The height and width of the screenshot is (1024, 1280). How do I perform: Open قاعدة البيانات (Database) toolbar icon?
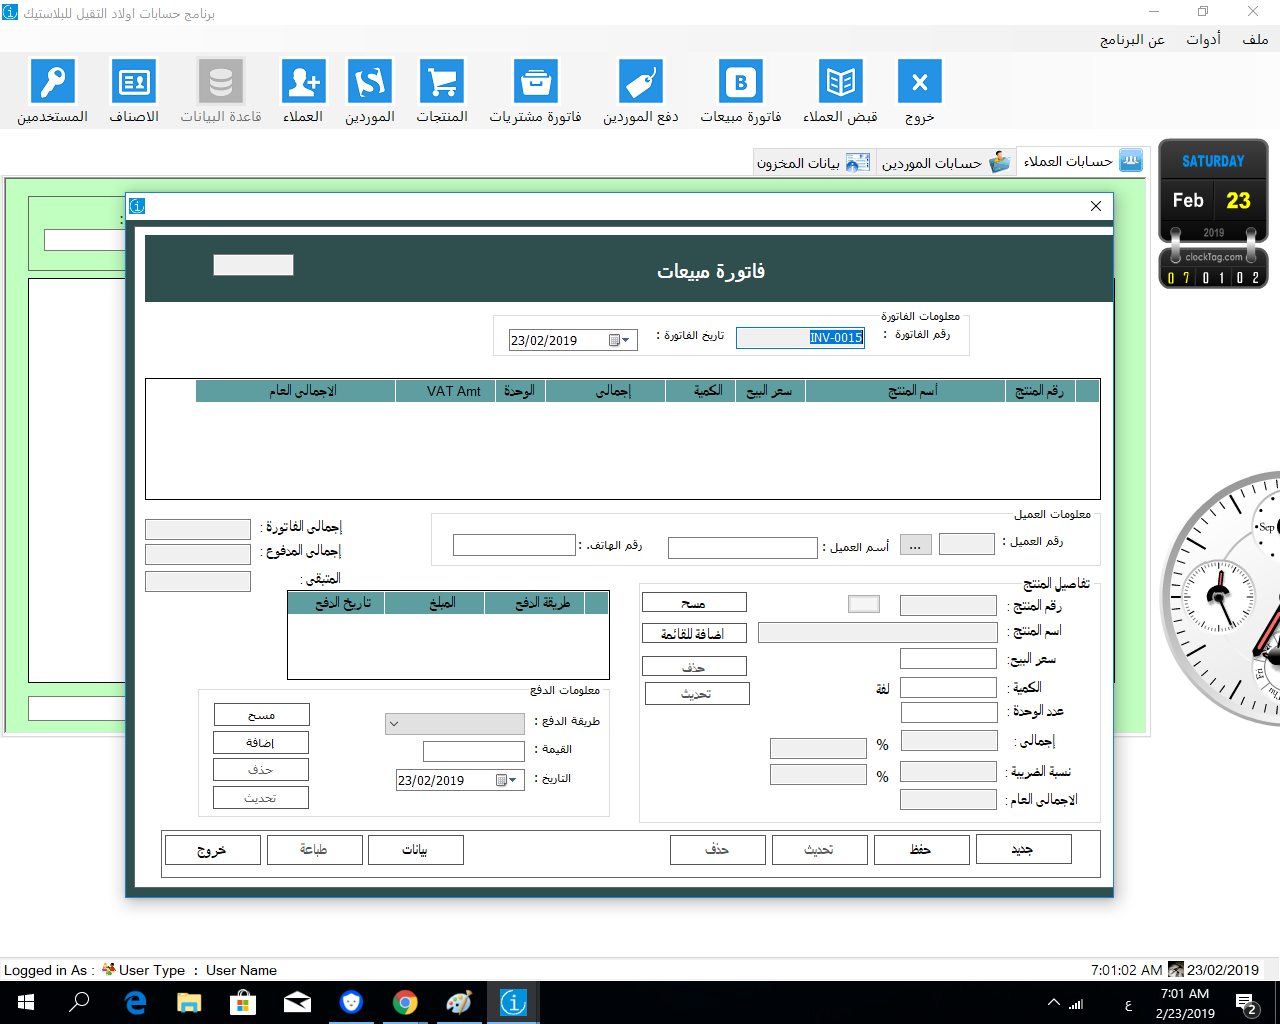click(221, 91)
